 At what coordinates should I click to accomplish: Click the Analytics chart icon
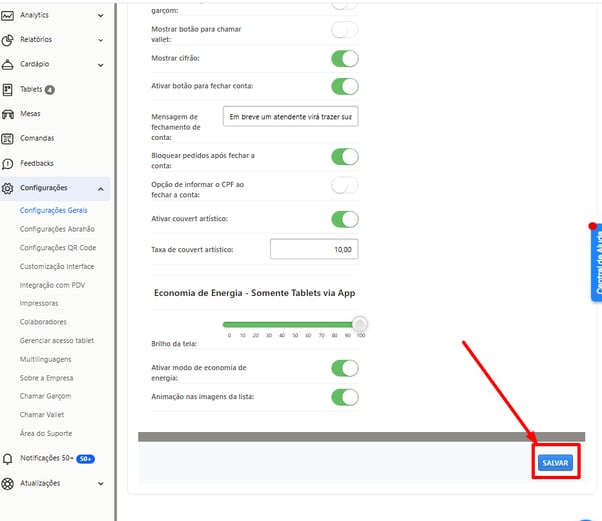pos(8,15)
